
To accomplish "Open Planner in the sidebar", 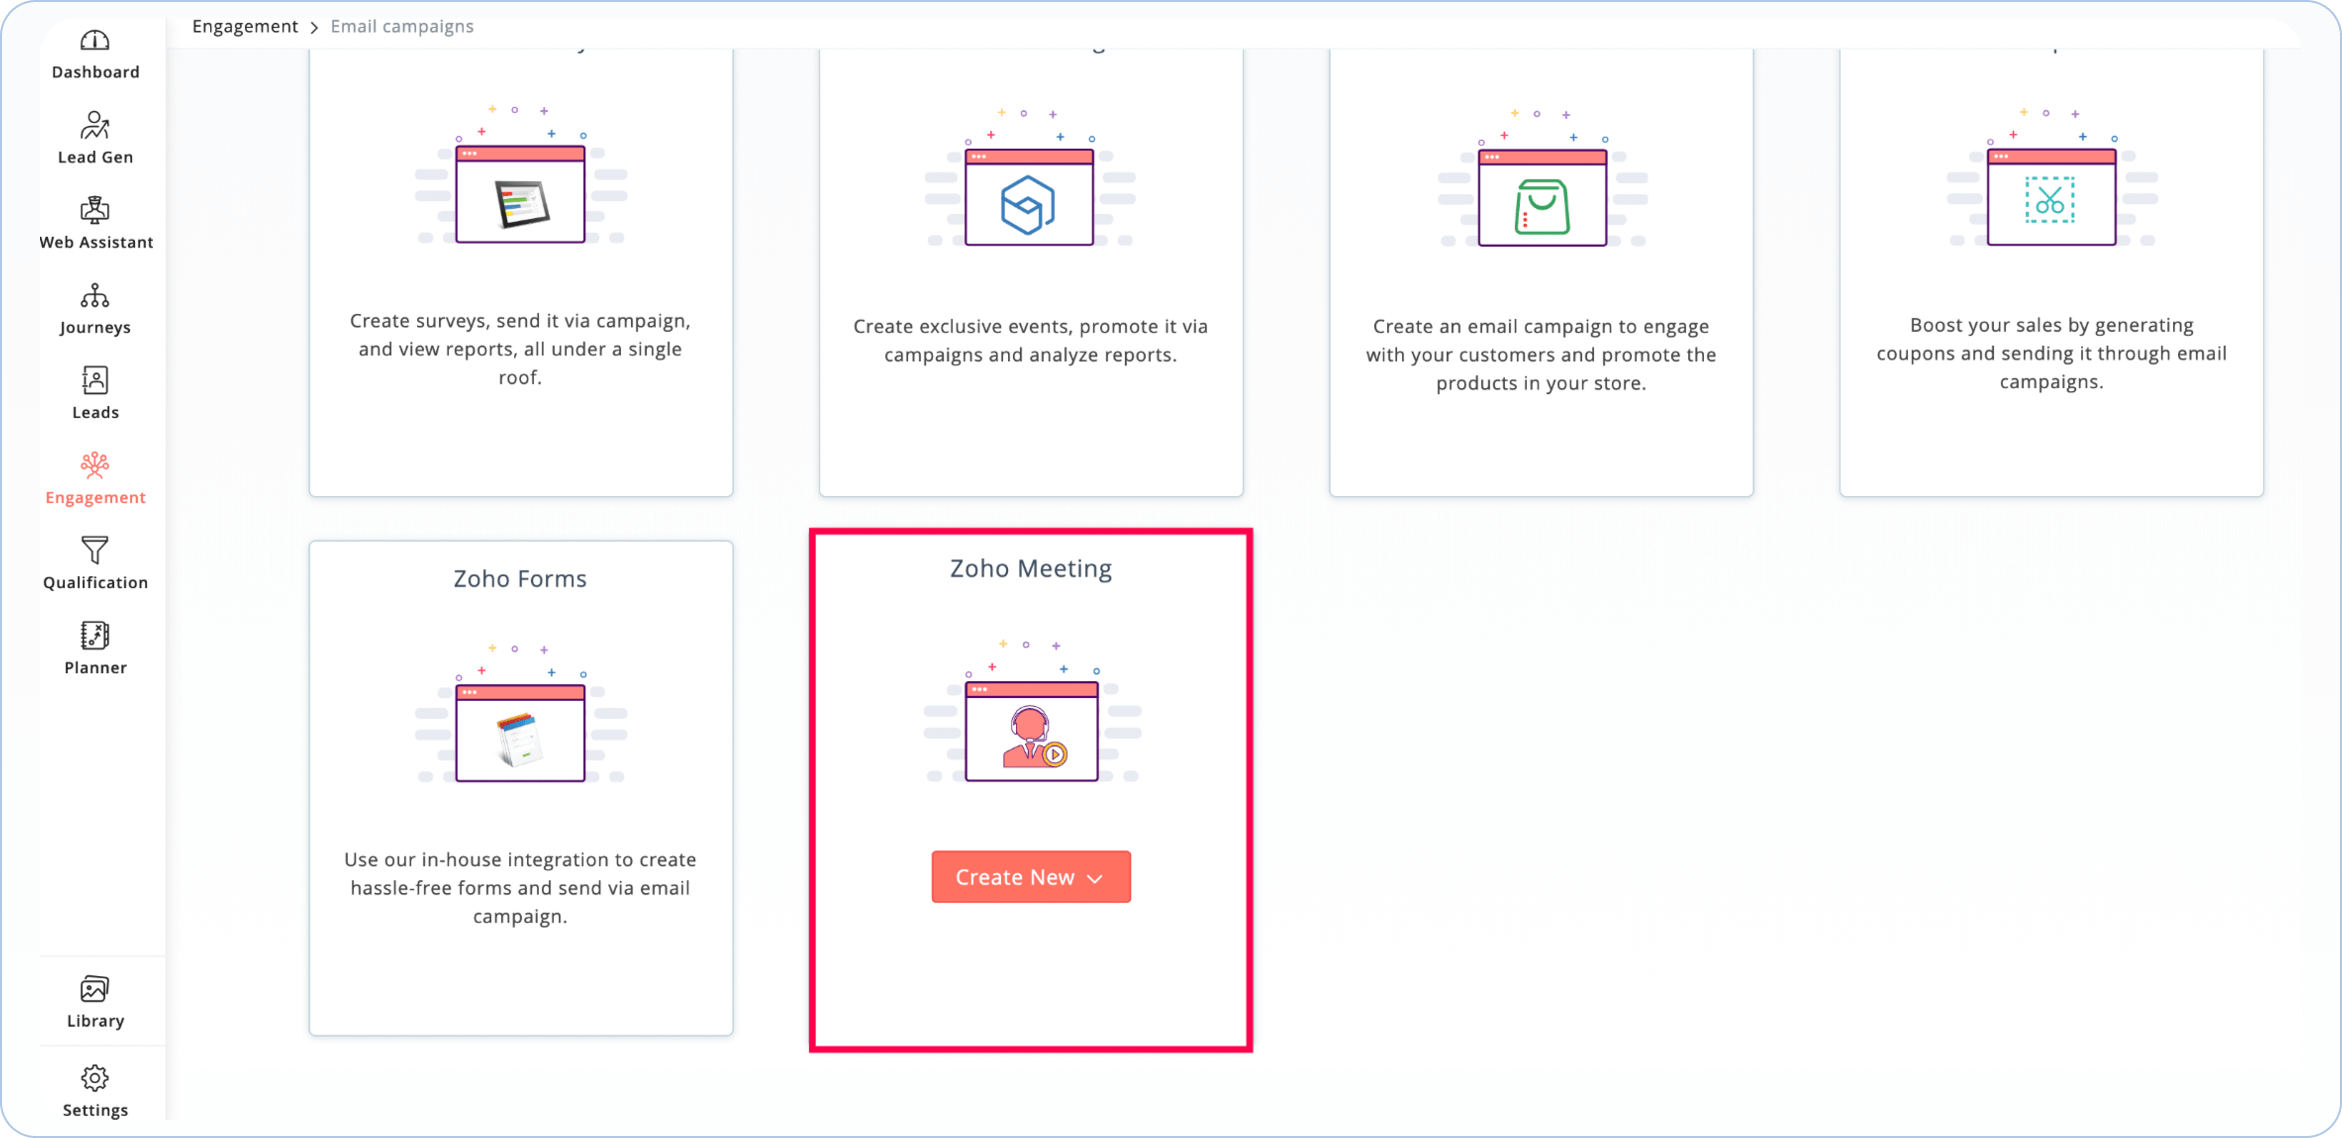I will click(x=95, y=637).
